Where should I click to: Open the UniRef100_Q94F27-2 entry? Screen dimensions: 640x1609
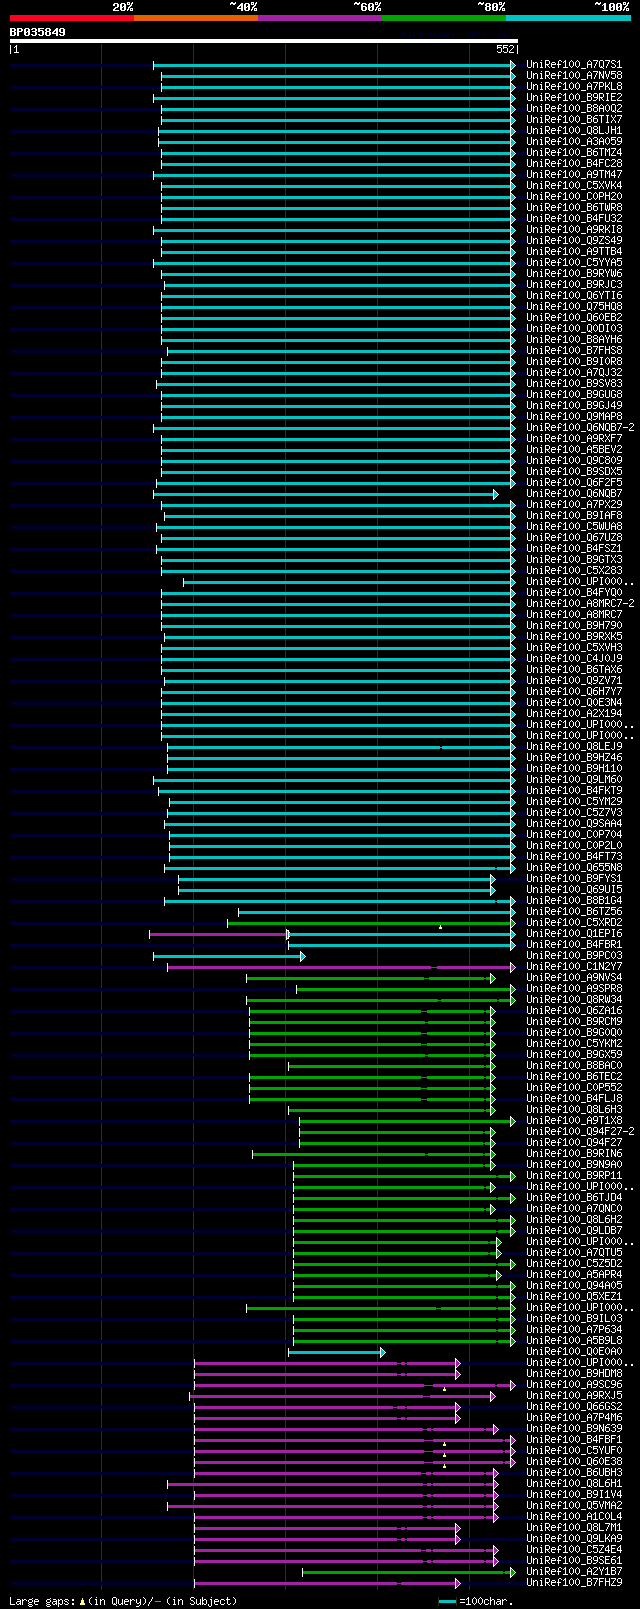tap(580, 1132)
